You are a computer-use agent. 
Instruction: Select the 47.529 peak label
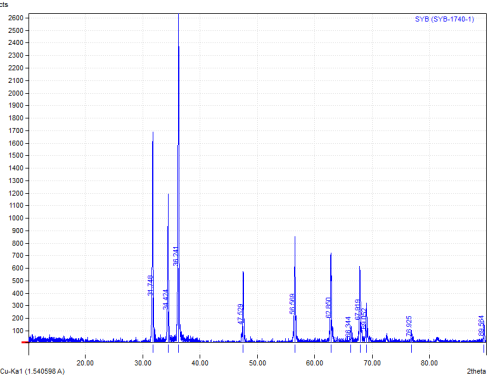pos(240,314)
